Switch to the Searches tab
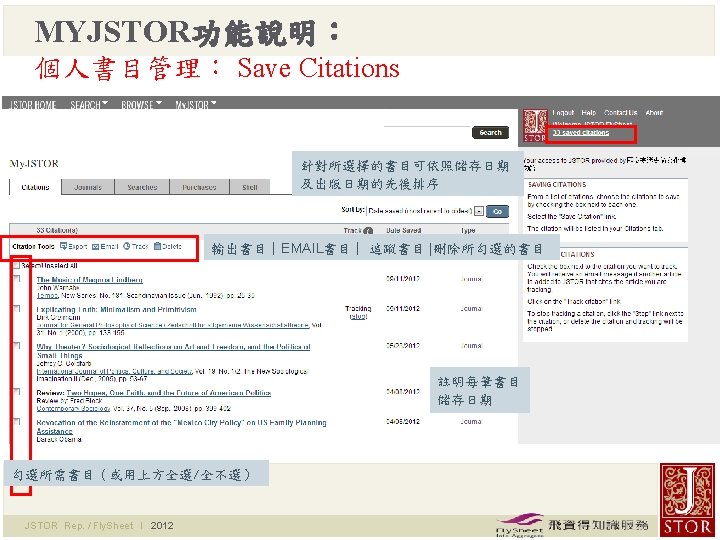Screen dimensions: 720x540 142,187
